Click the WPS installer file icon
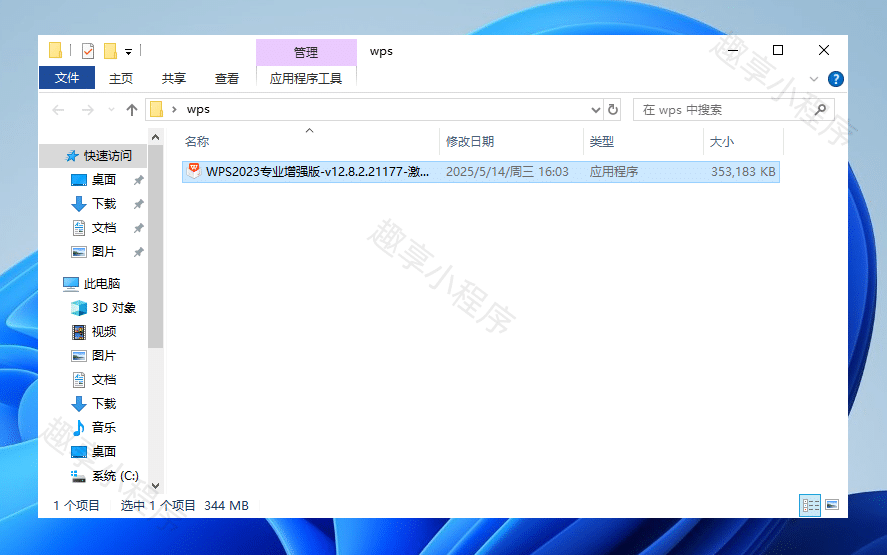 194,171
